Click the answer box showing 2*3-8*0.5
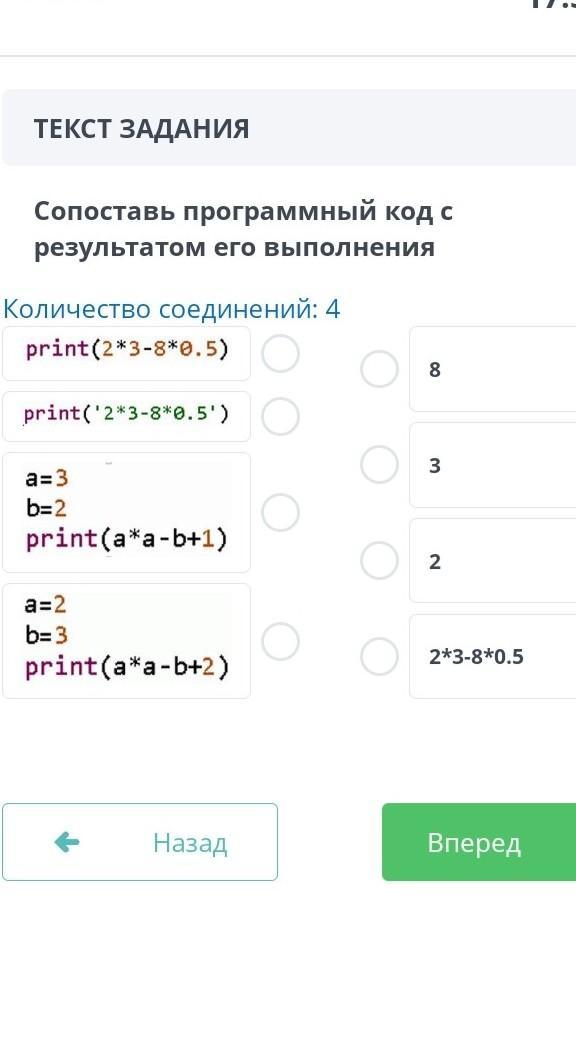The image size is (576, 1058). [x=493, y=657]
